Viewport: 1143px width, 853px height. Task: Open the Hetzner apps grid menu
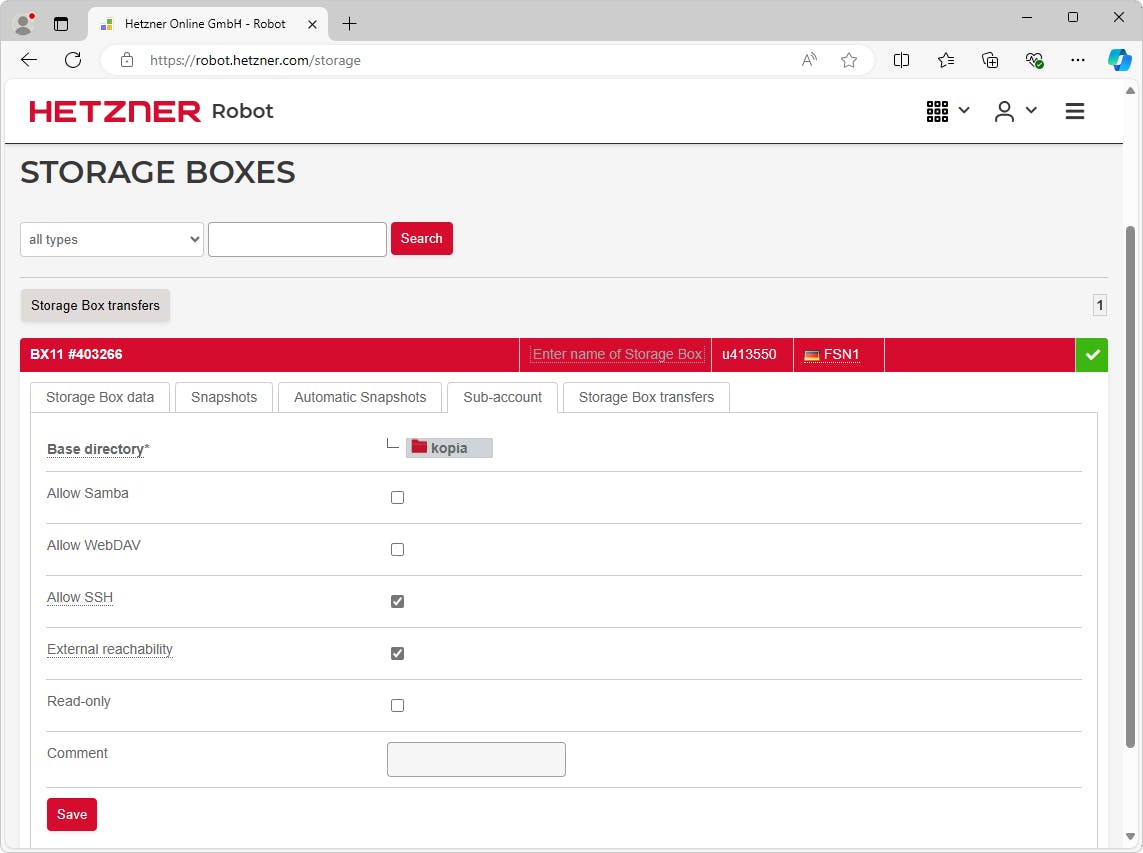click(x=948, y=111)
